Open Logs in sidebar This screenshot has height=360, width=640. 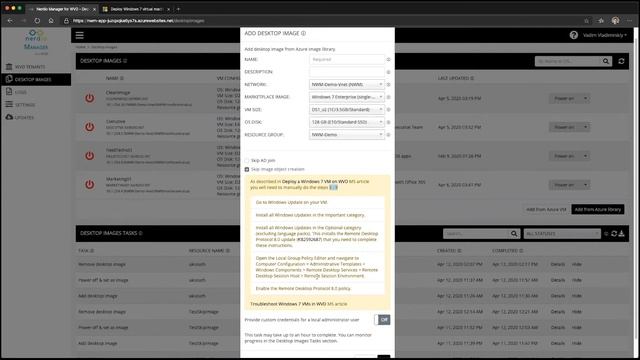(x=20, y=92)
